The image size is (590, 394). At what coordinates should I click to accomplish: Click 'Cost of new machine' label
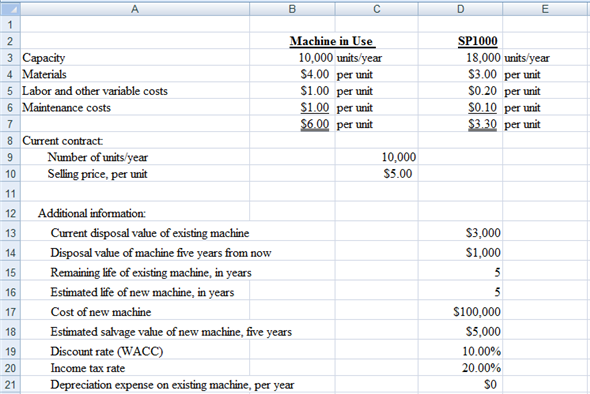point(101,312)
